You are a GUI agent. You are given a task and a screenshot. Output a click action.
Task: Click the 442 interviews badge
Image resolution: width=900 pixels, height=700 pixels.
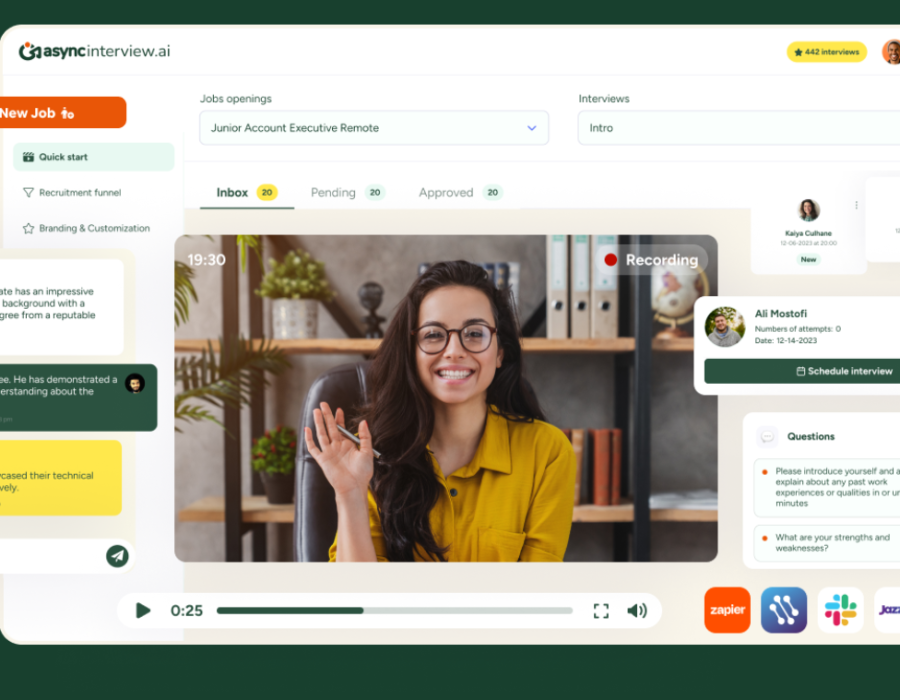tap(826, 52)
